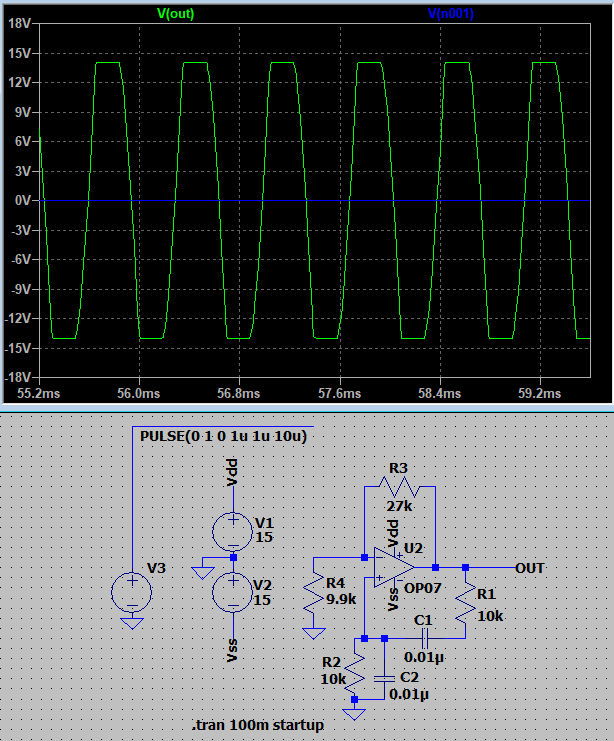Click the OUT net label
Screen dimensions: 614x741
[x=530, y=567]
